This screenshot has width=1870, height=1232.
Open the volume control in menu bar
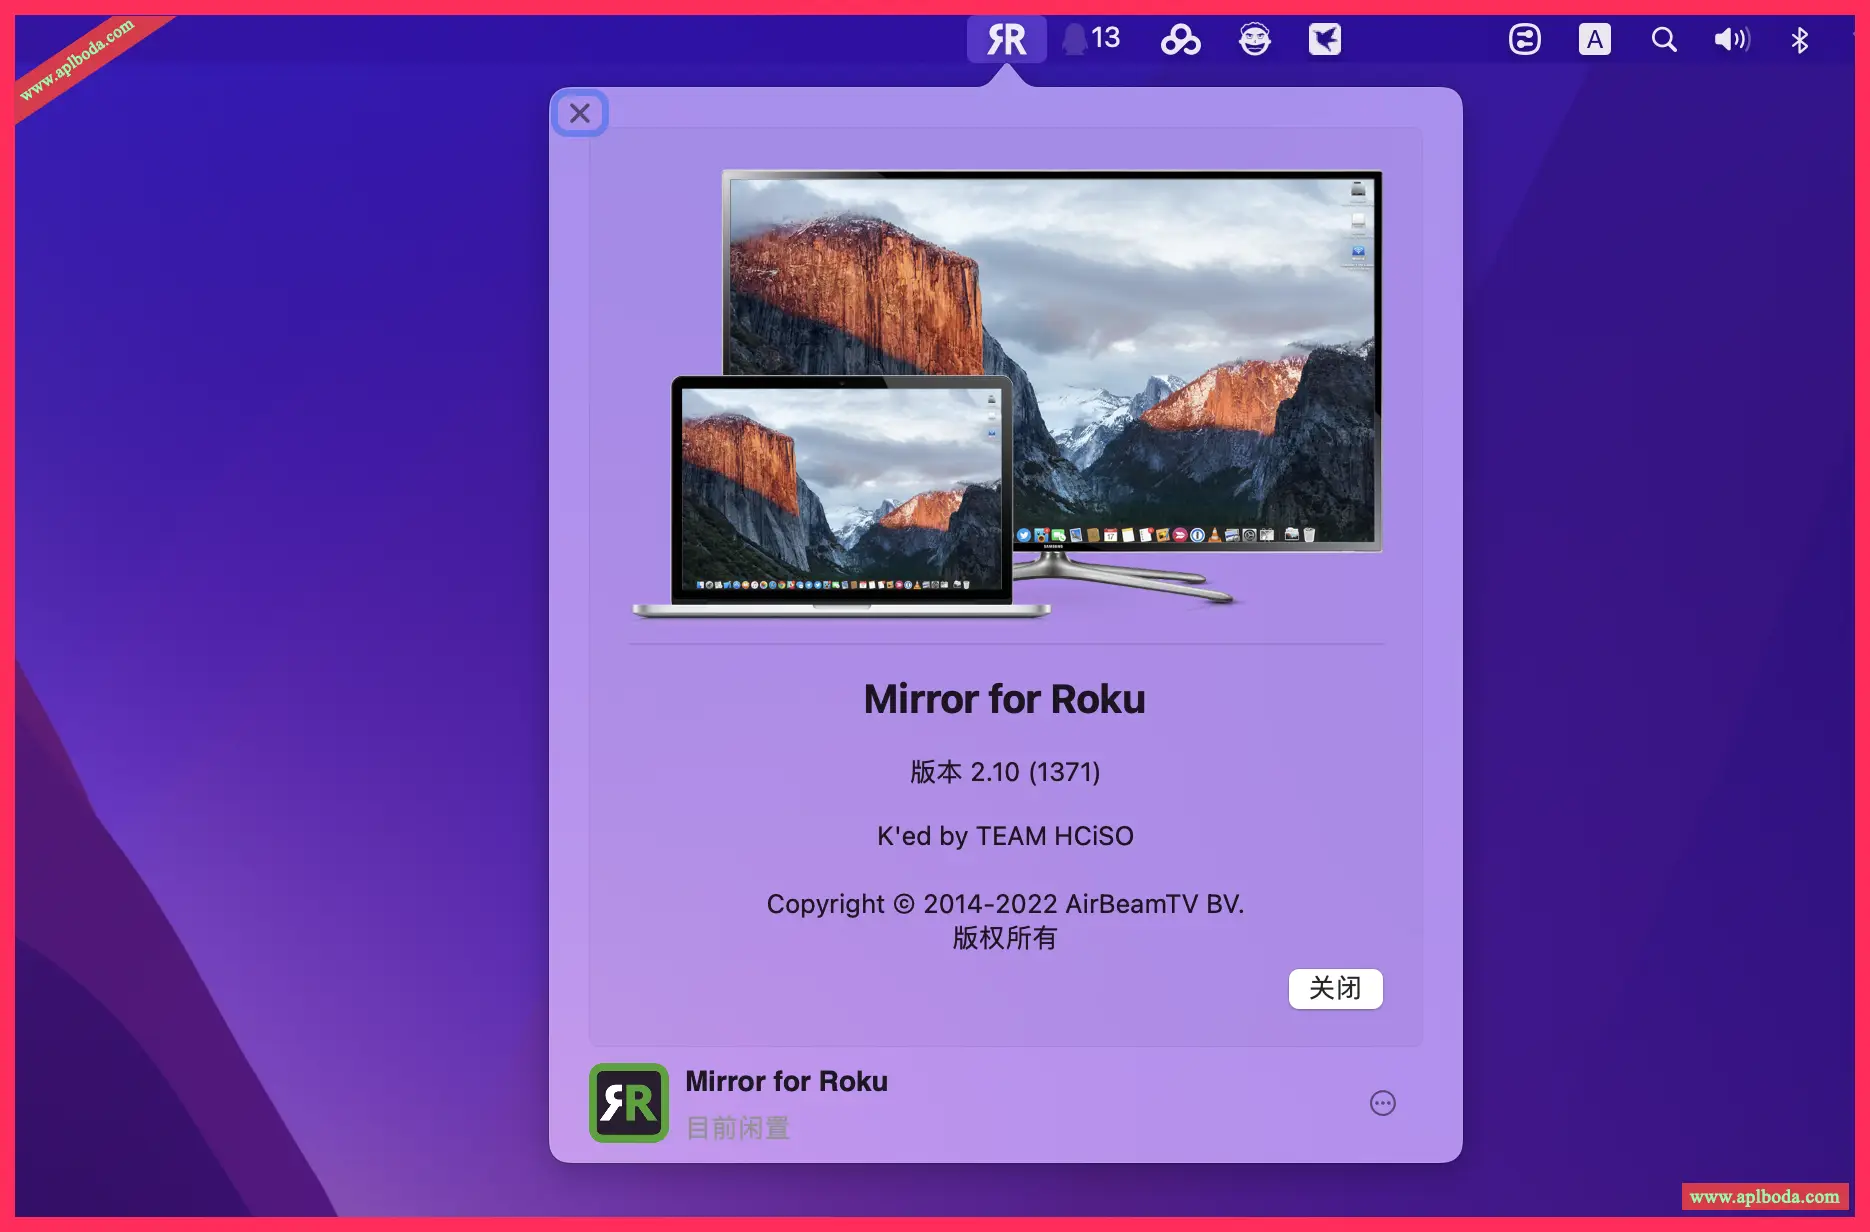1732,40
